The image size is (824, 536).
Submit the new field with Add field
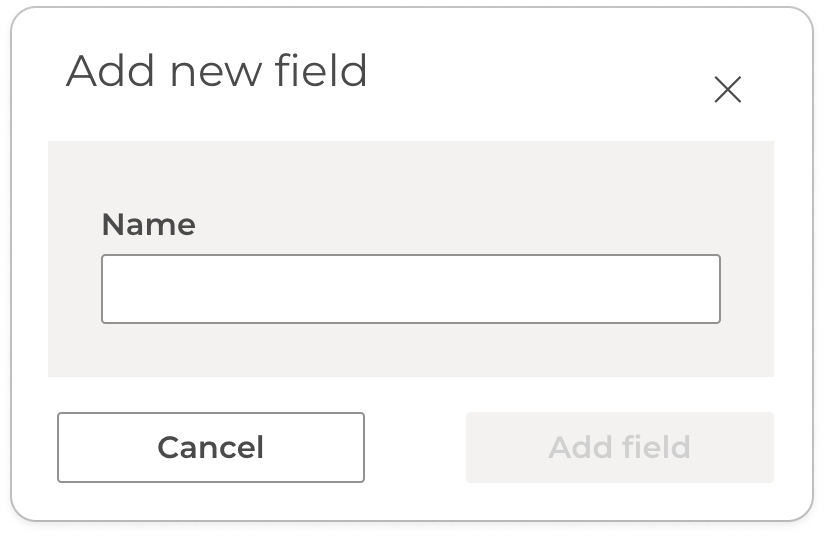[x=619, y=447]
